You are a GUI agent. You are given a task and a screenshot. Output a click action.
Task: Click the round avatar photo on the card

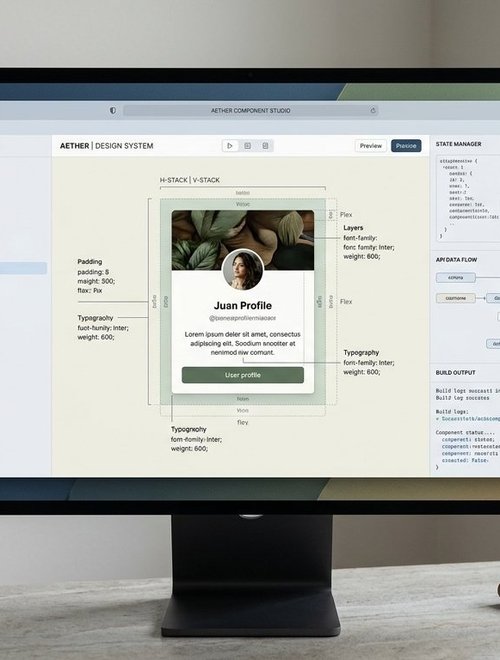click(x=243, y=270)
